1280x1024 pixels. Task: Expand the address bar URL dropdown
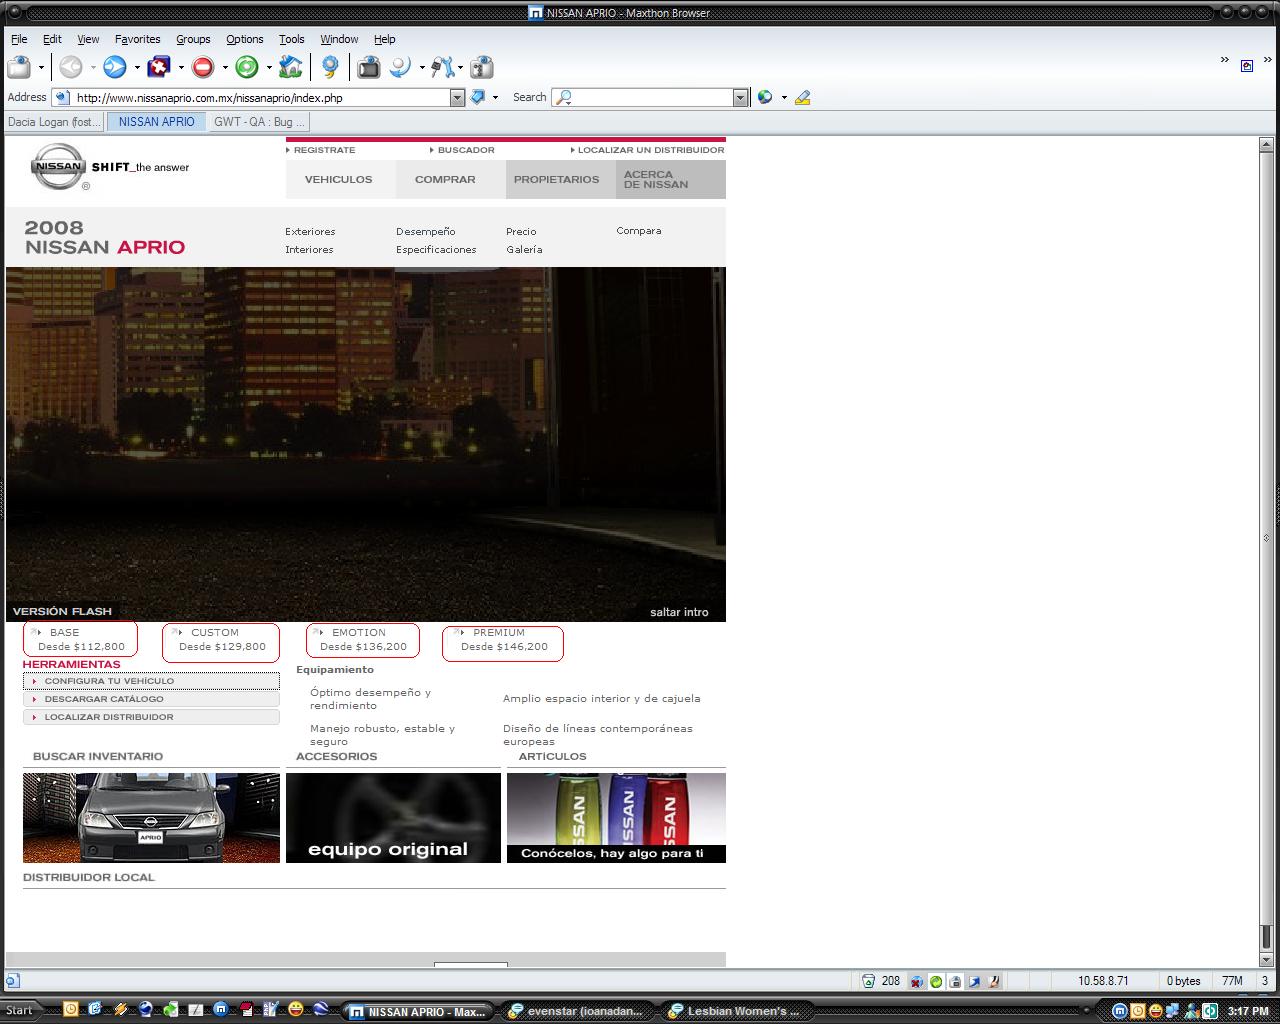tap(457, 98)
